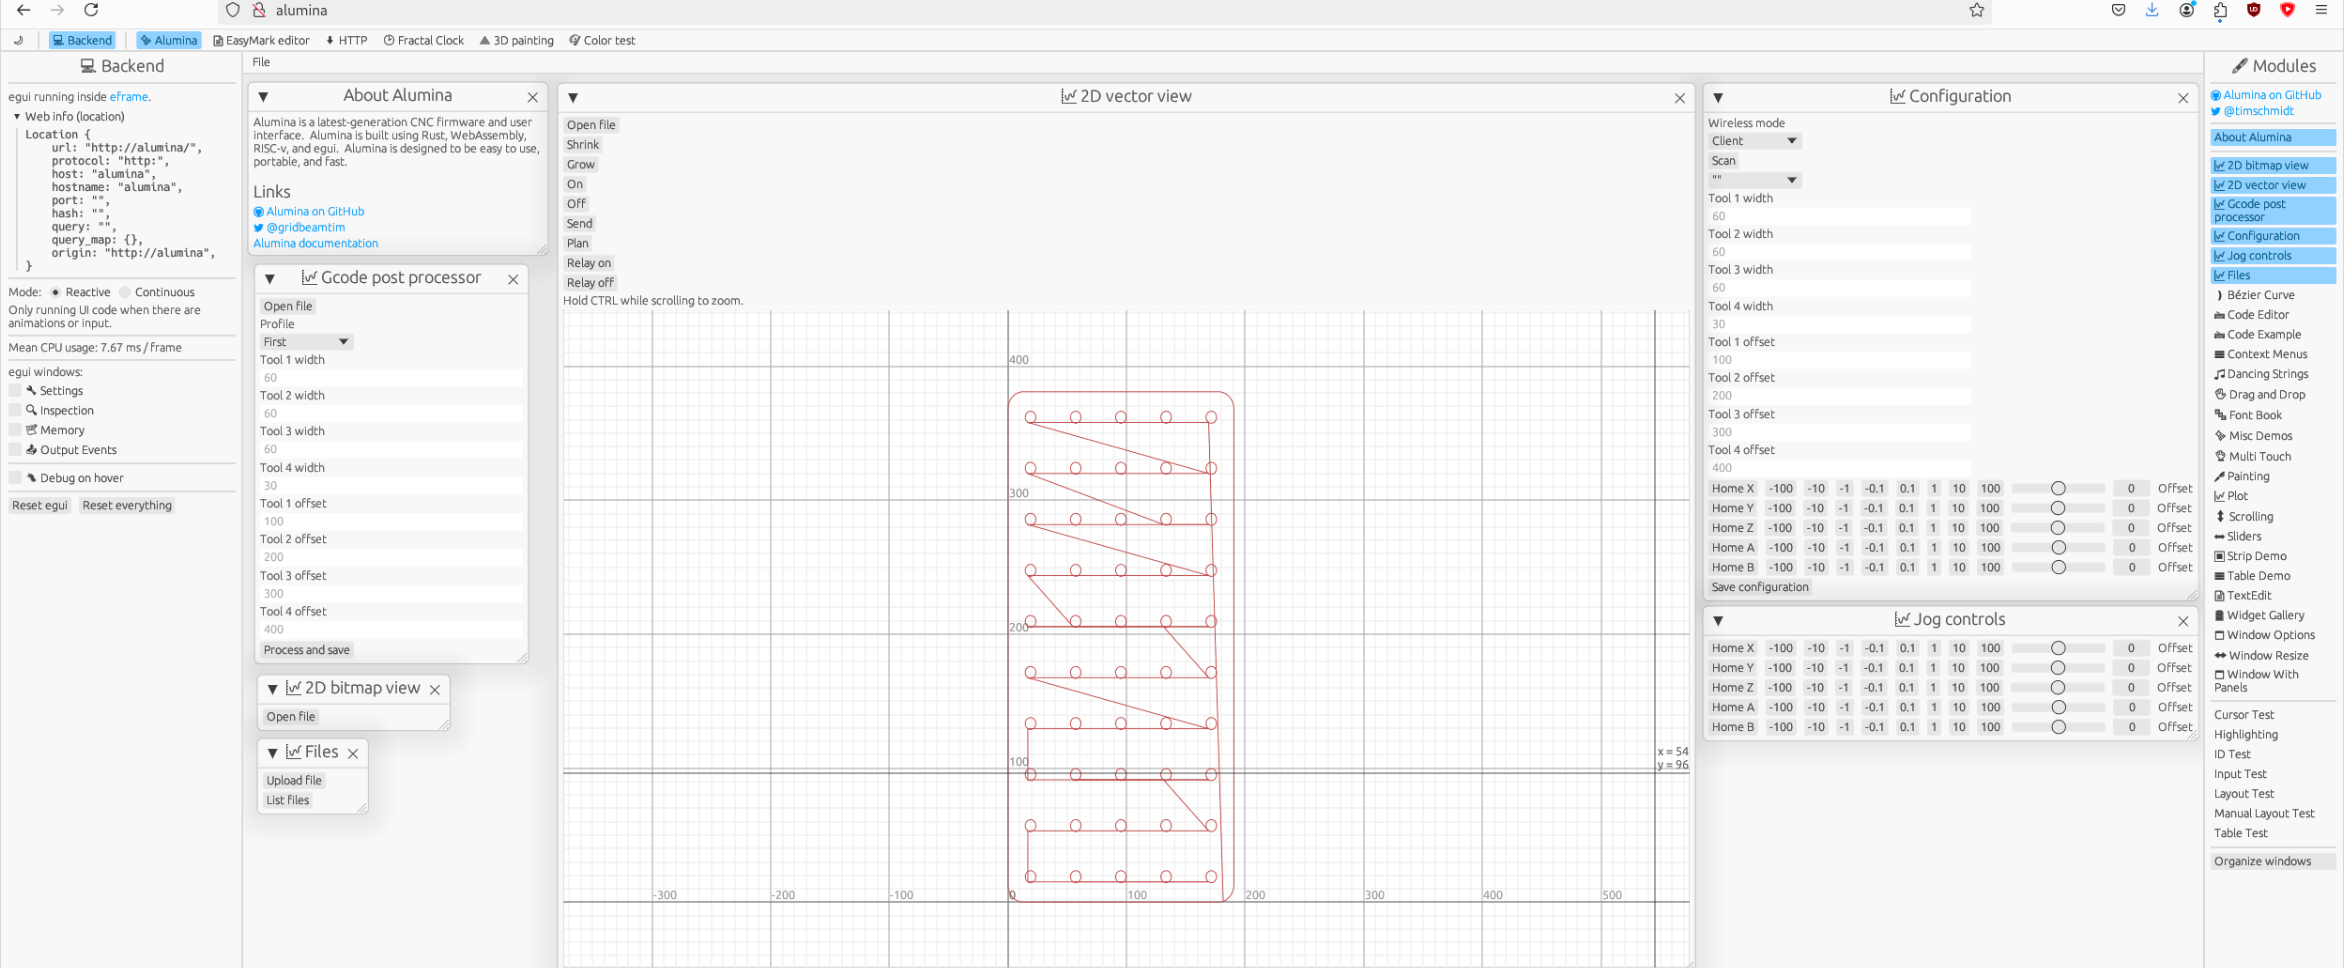Select the Continuous mode radio button

point(125,292)
